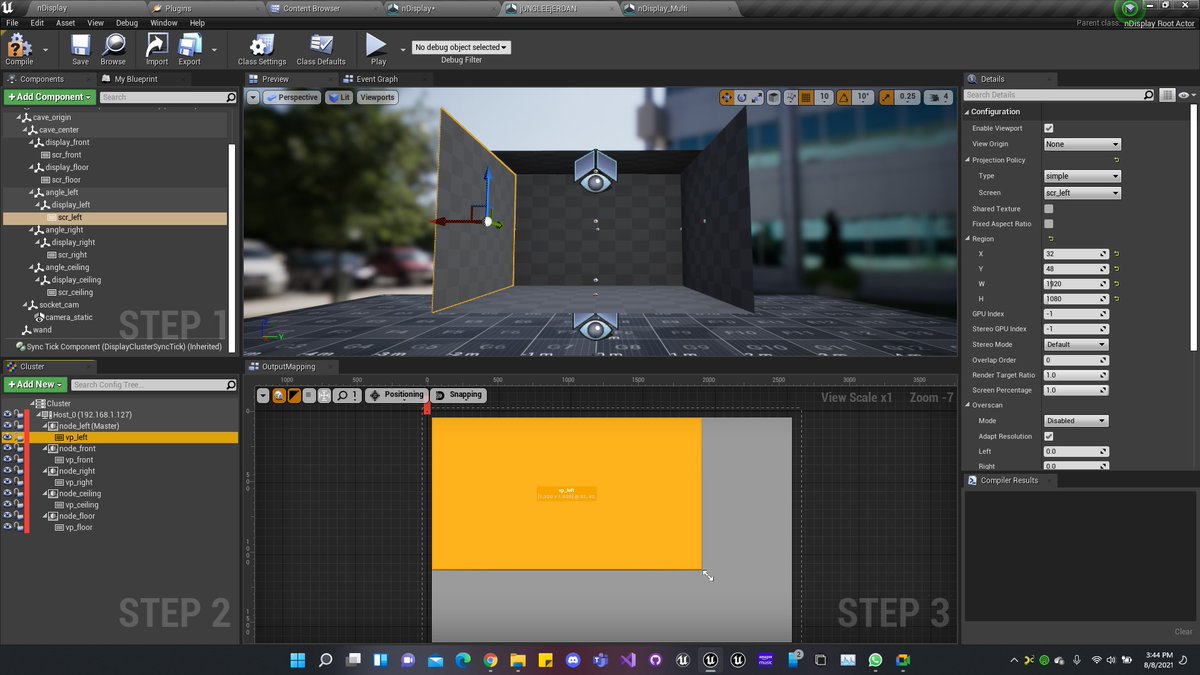The width and height of the screenshot is (1200, 675).
Task: Toggle rotation snap triangle icon
Action: [x=843, y=97]
